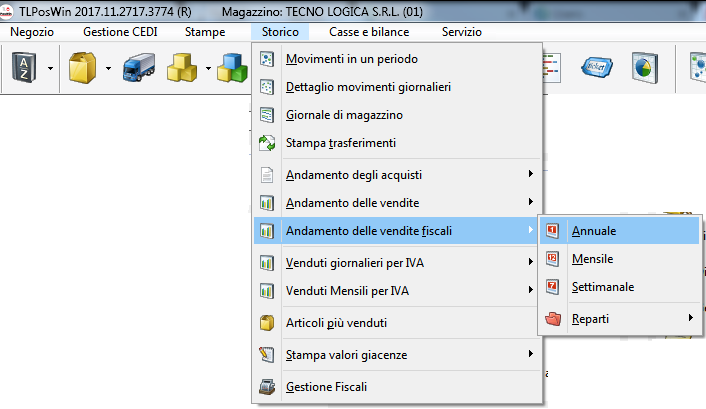Select Annuale from the fiscal sales submenu
This screenshot has height=409, width=706.
tap(594, 231)
